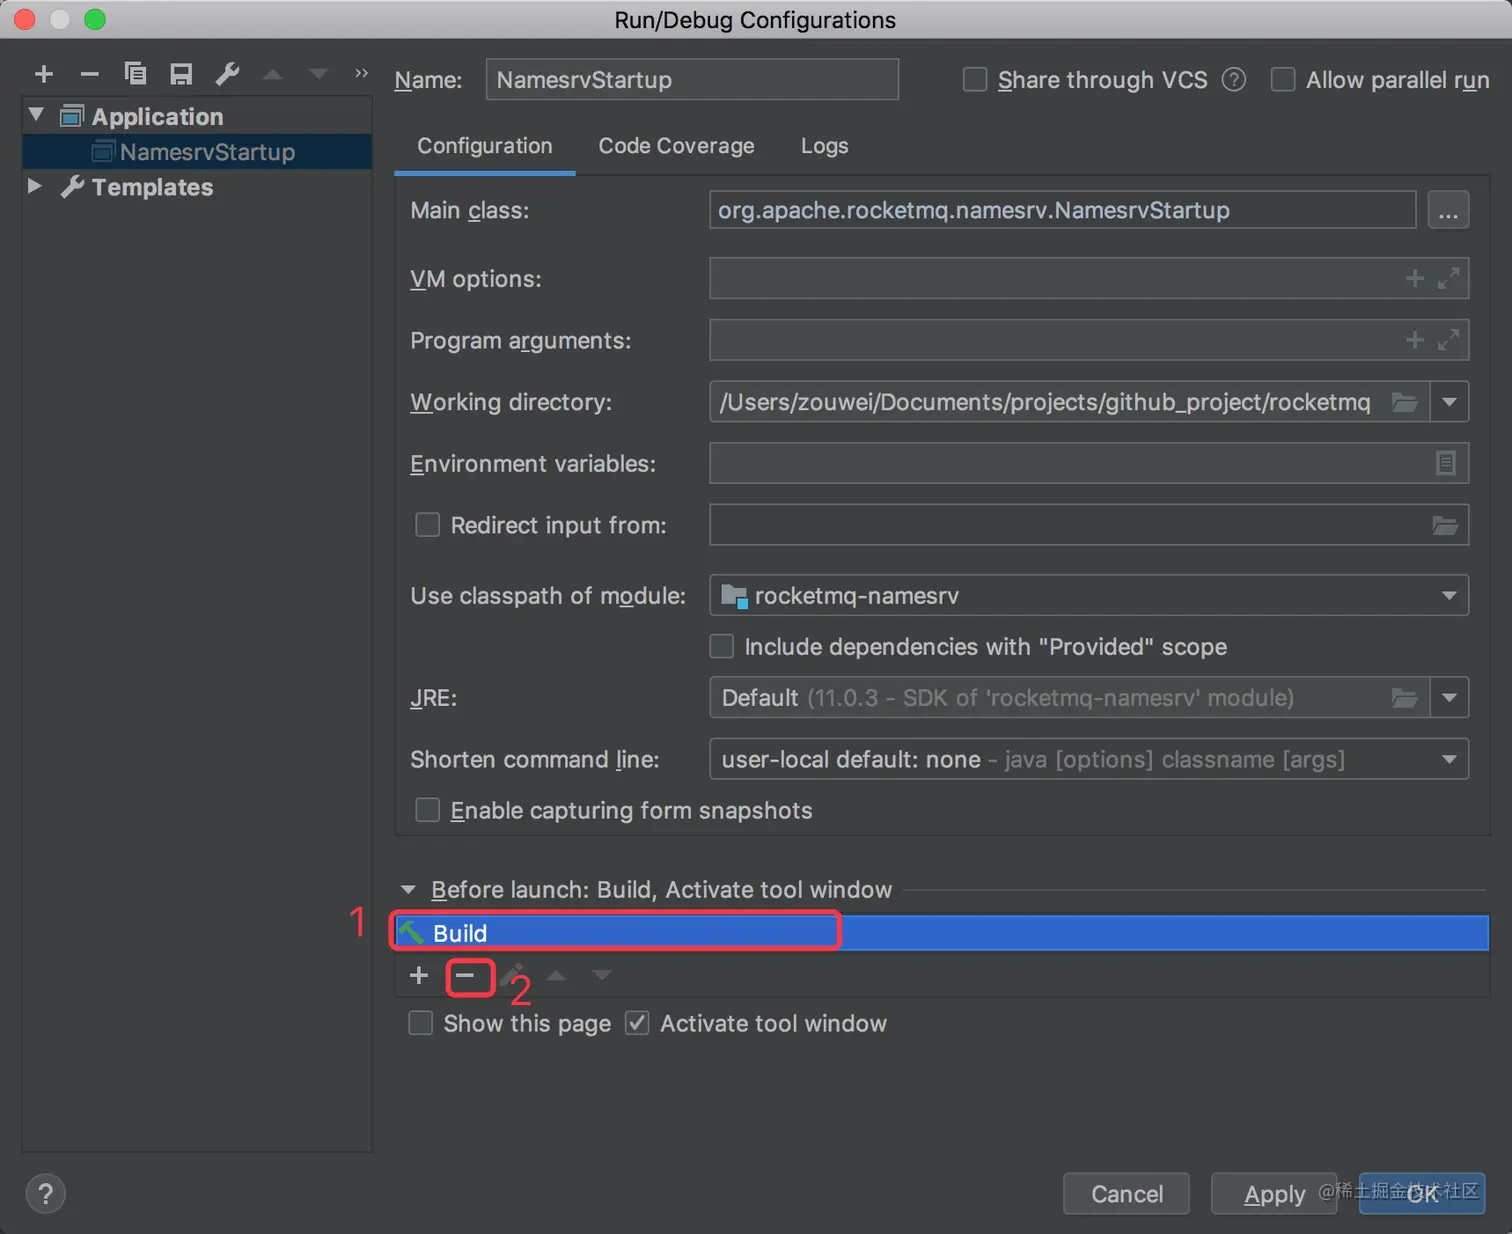Image resolution: width=1512 pixels, height=1234 pixels.
Task: Expand the Templates tree node
Action: pyautogui.click(x=35, y=186)
